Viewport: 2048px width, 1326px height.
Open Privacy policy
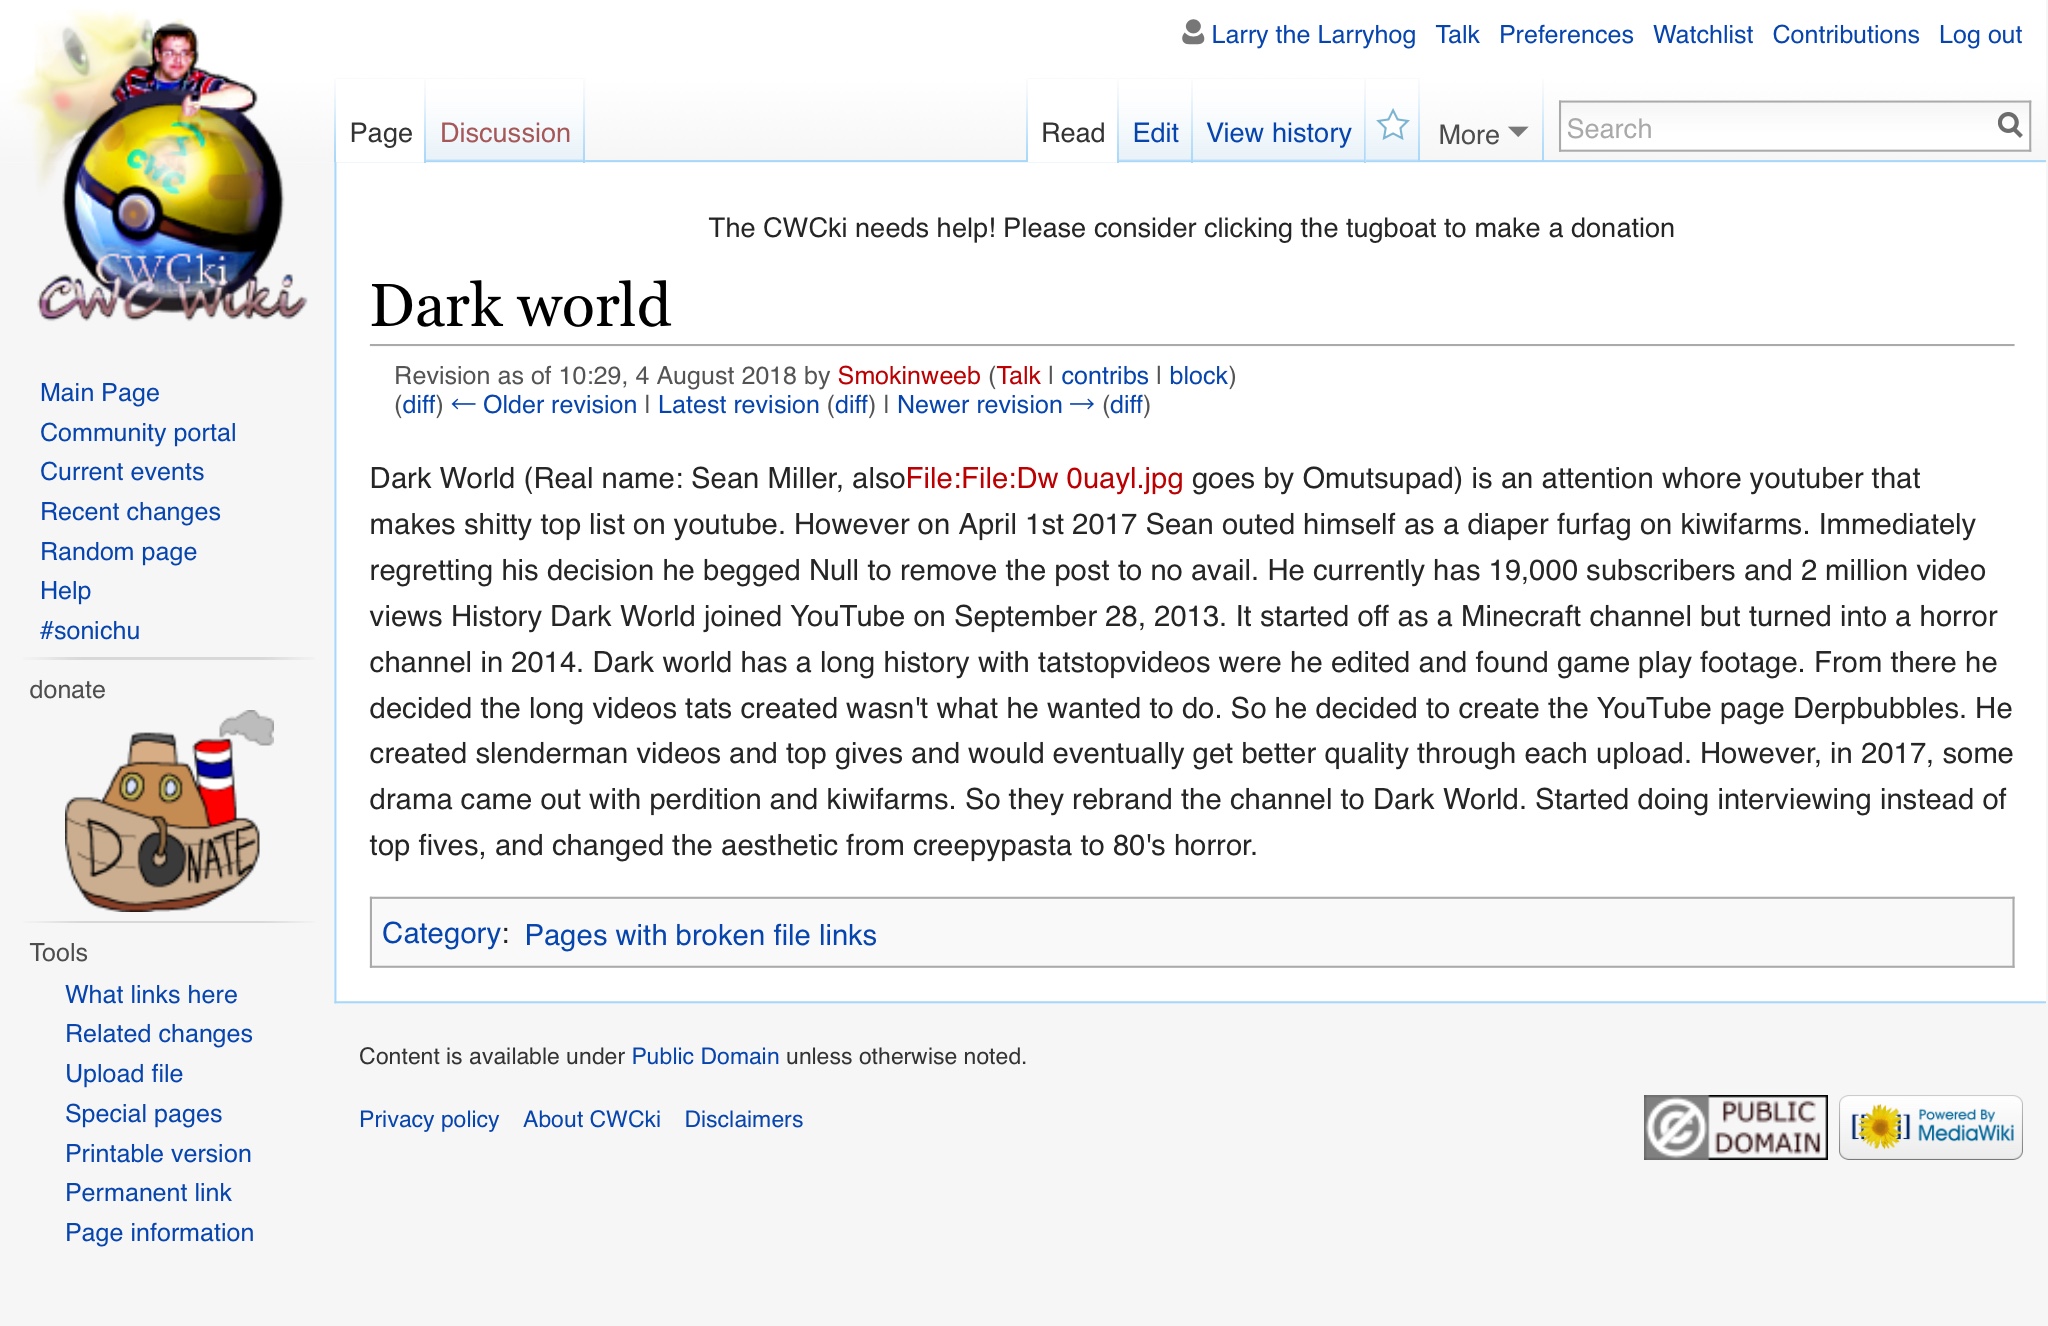[x=429, y=1120]
